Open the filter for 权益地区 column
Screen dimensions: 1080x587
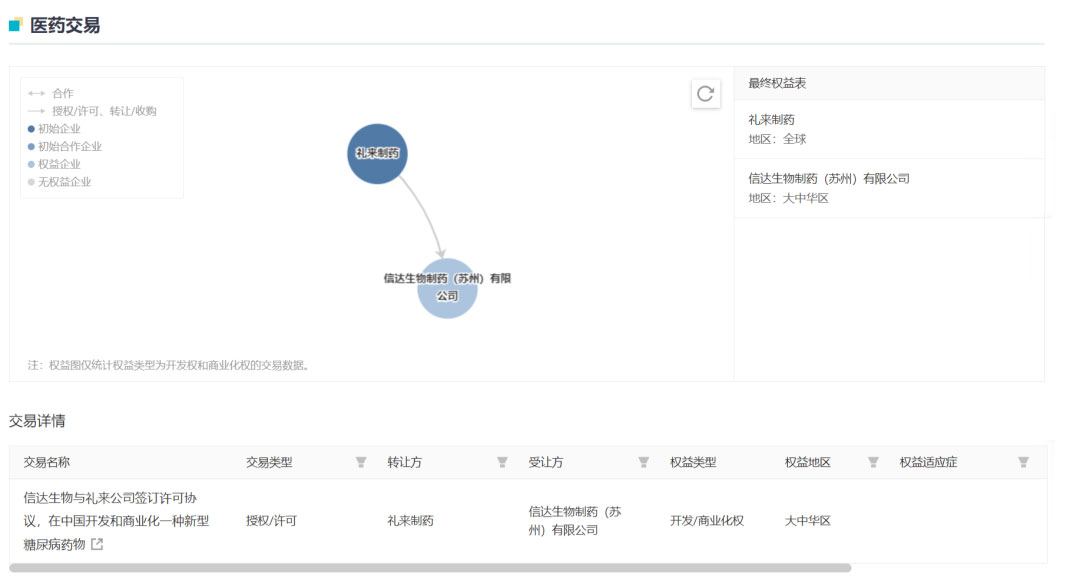(x=873, y=462)
